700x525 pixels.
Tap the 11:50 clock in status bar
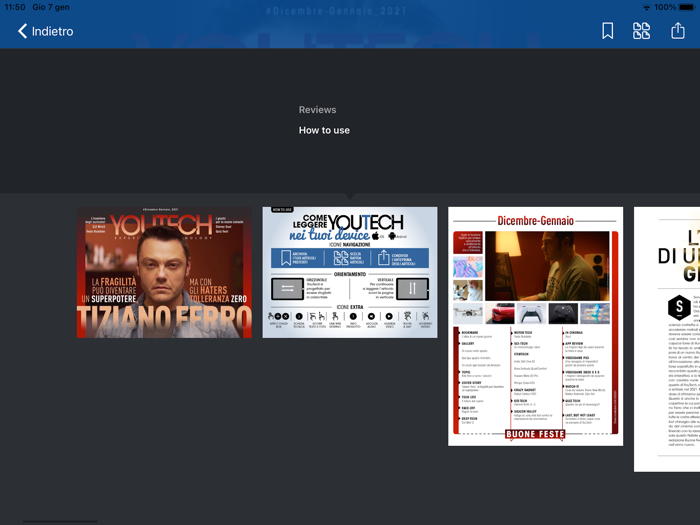[x=15, y=7]
